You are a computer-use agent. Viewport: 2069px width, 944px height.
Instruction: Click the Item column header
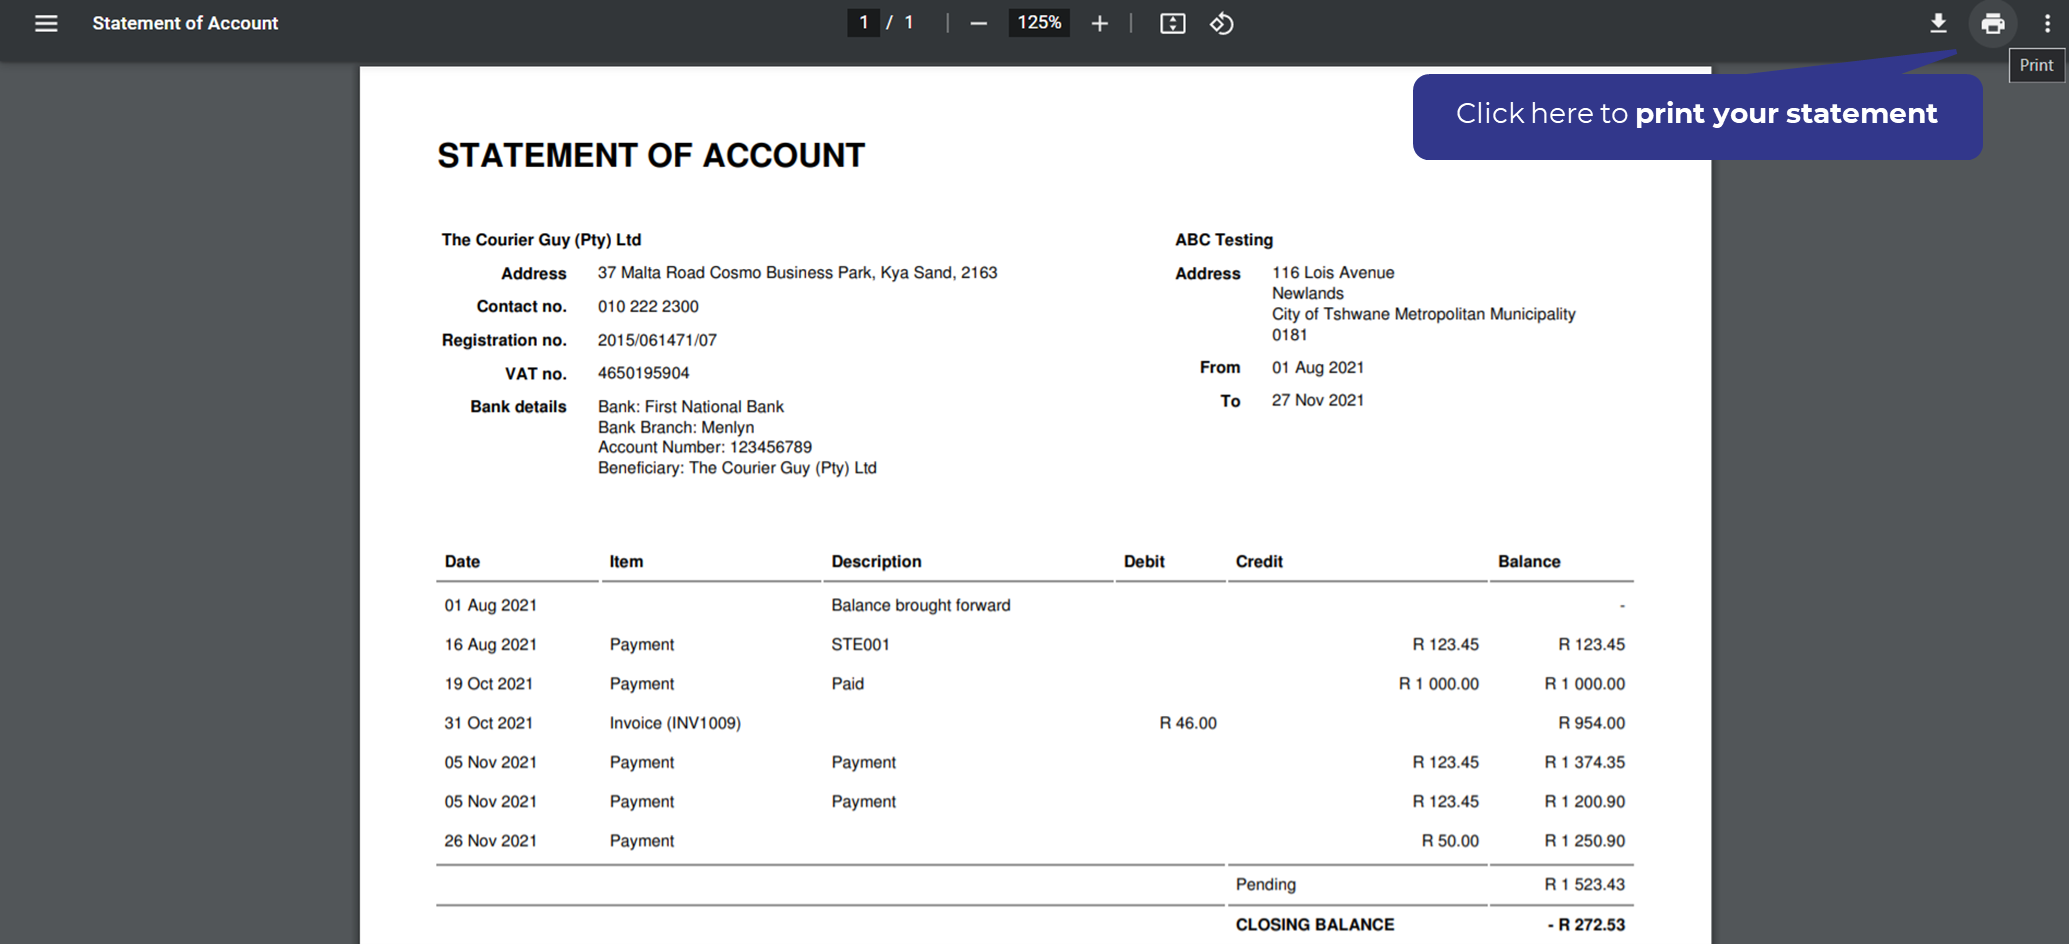click(626, 562)
